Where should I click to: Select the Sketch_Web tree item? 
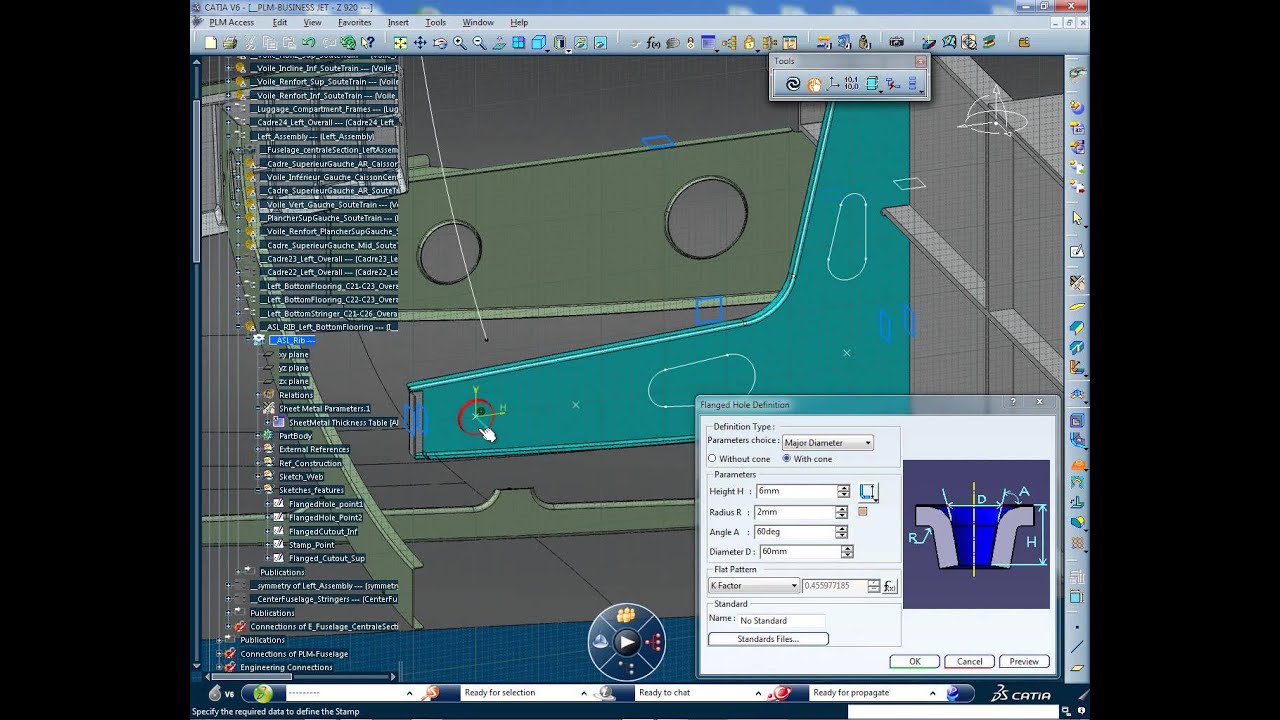tap(301, 477)
